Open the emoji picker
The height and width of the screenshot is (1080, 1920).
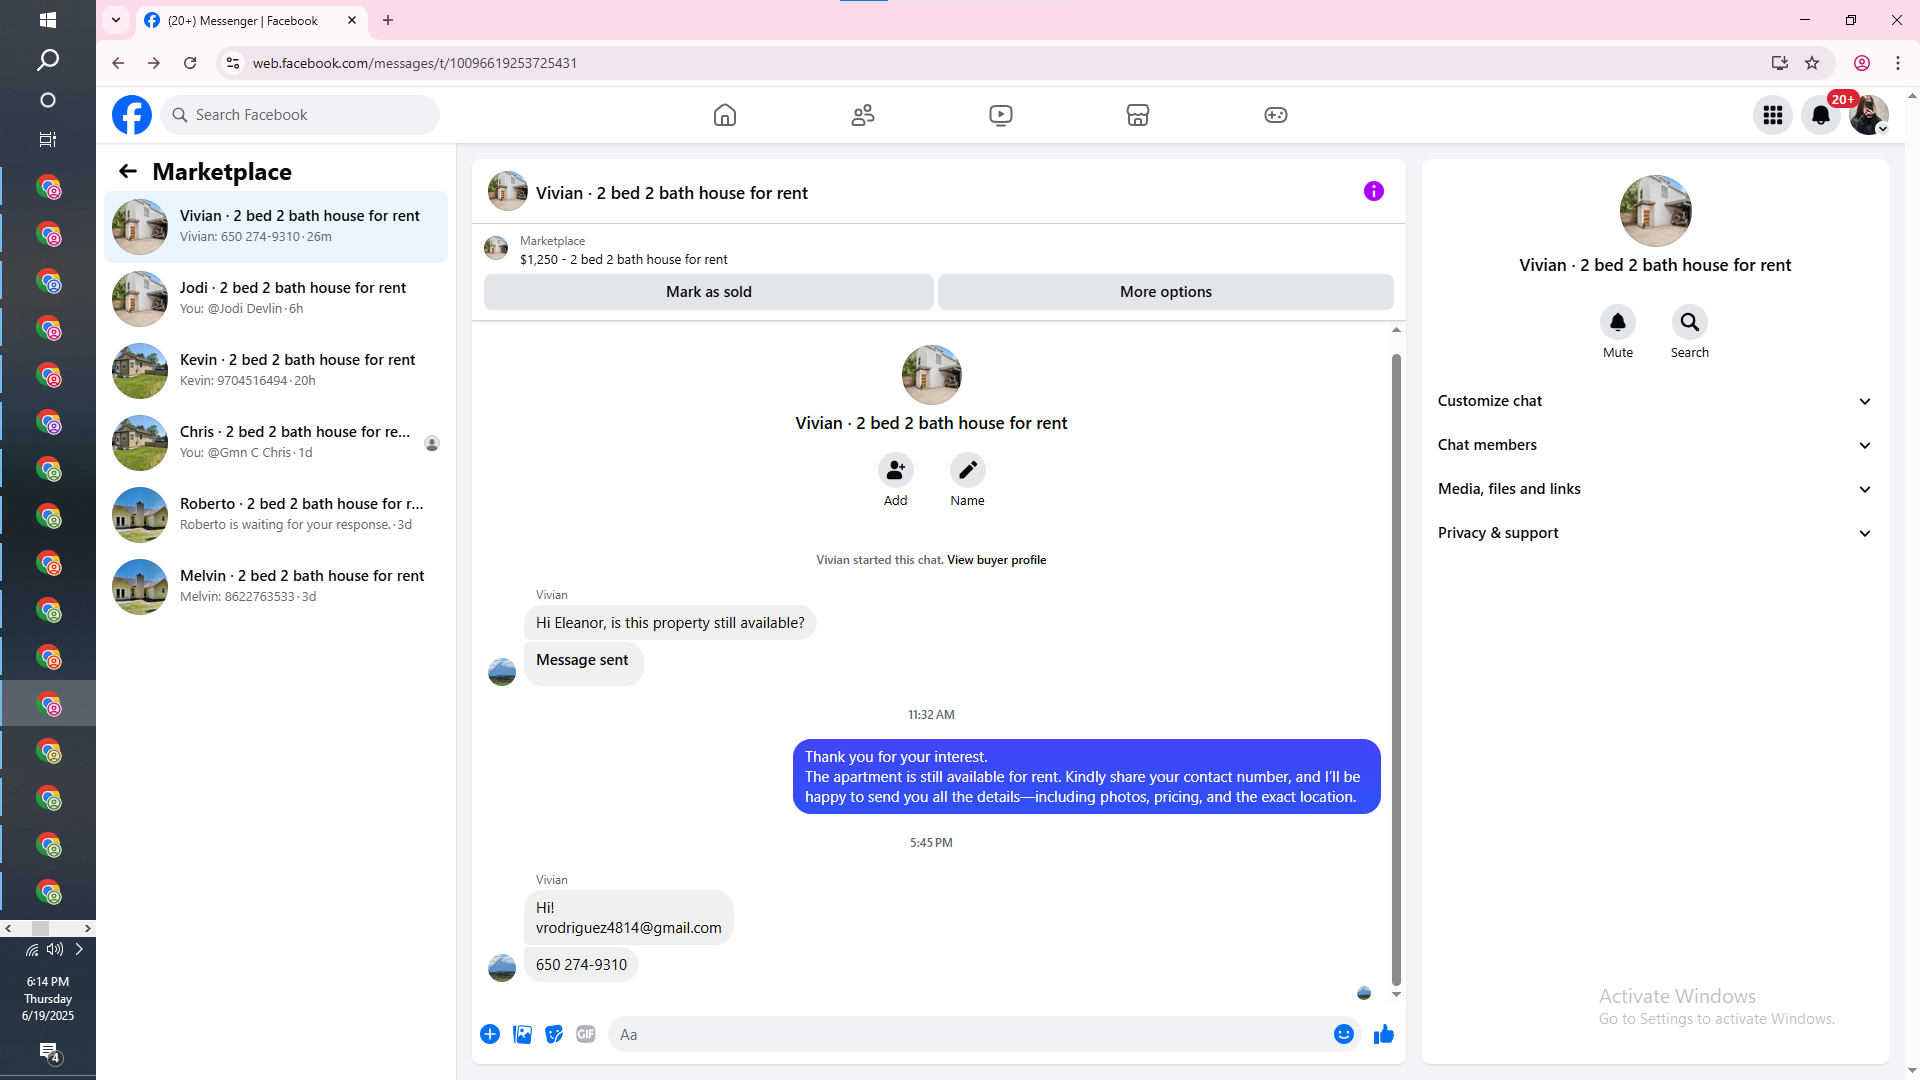click(x=1344, y=1034)
